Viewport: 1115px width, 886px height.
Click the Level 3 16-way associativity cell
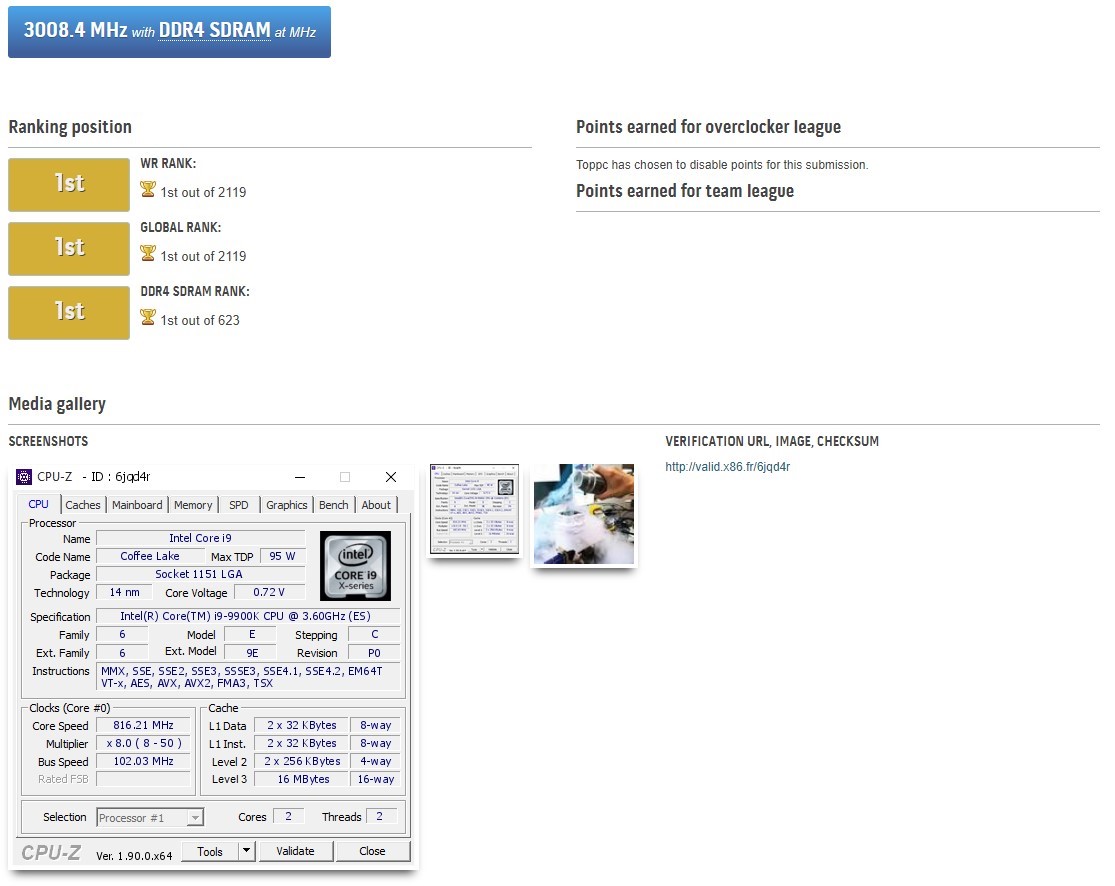click(375, 779)
